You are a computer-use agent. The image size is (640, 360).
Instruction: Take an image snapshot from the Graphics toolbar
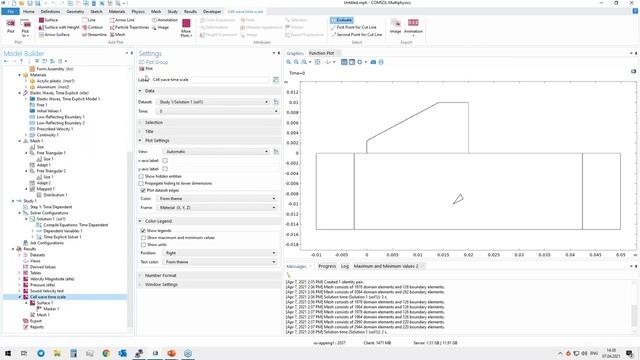tap(373, 62)
